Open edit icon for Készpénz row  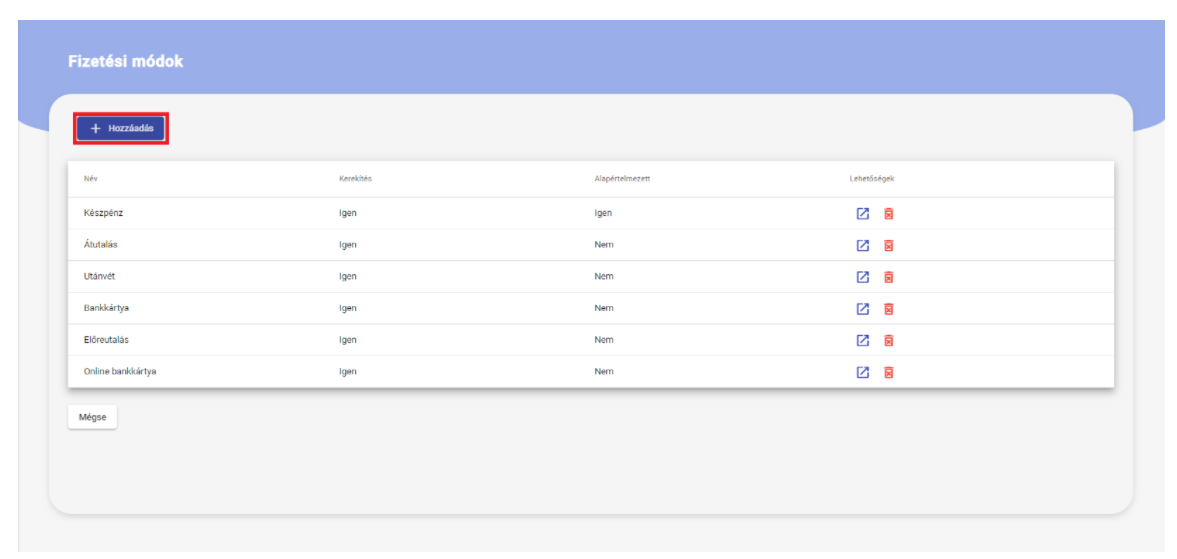pyautogui.click(x=862, y=214)
